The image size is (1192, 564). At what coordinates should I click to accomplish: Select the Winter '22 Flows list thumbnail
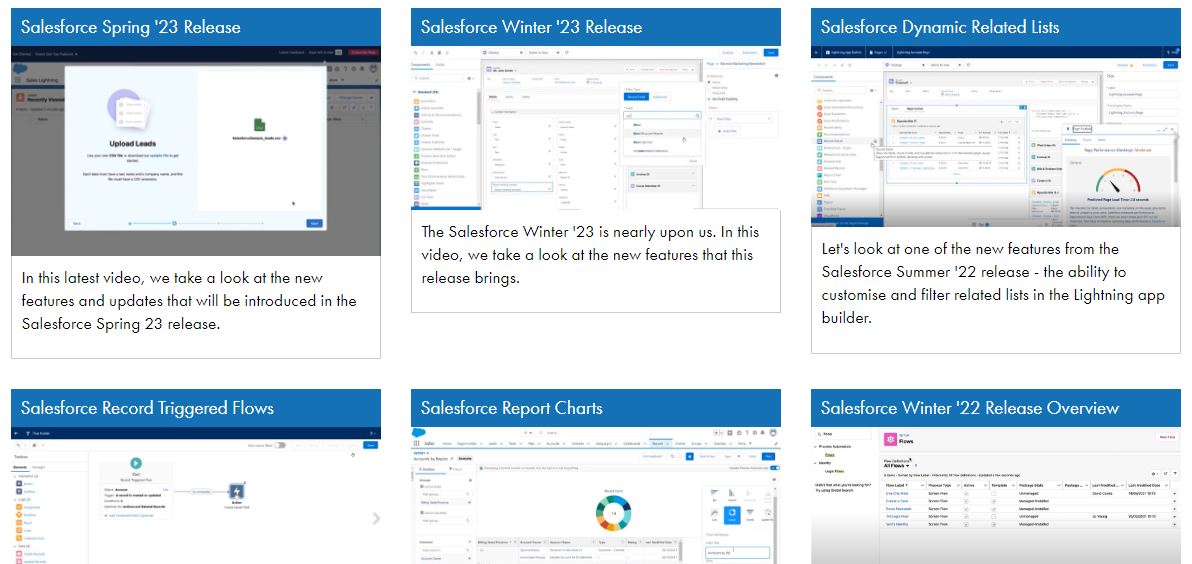pyautogui.click(x=996, y=495)
